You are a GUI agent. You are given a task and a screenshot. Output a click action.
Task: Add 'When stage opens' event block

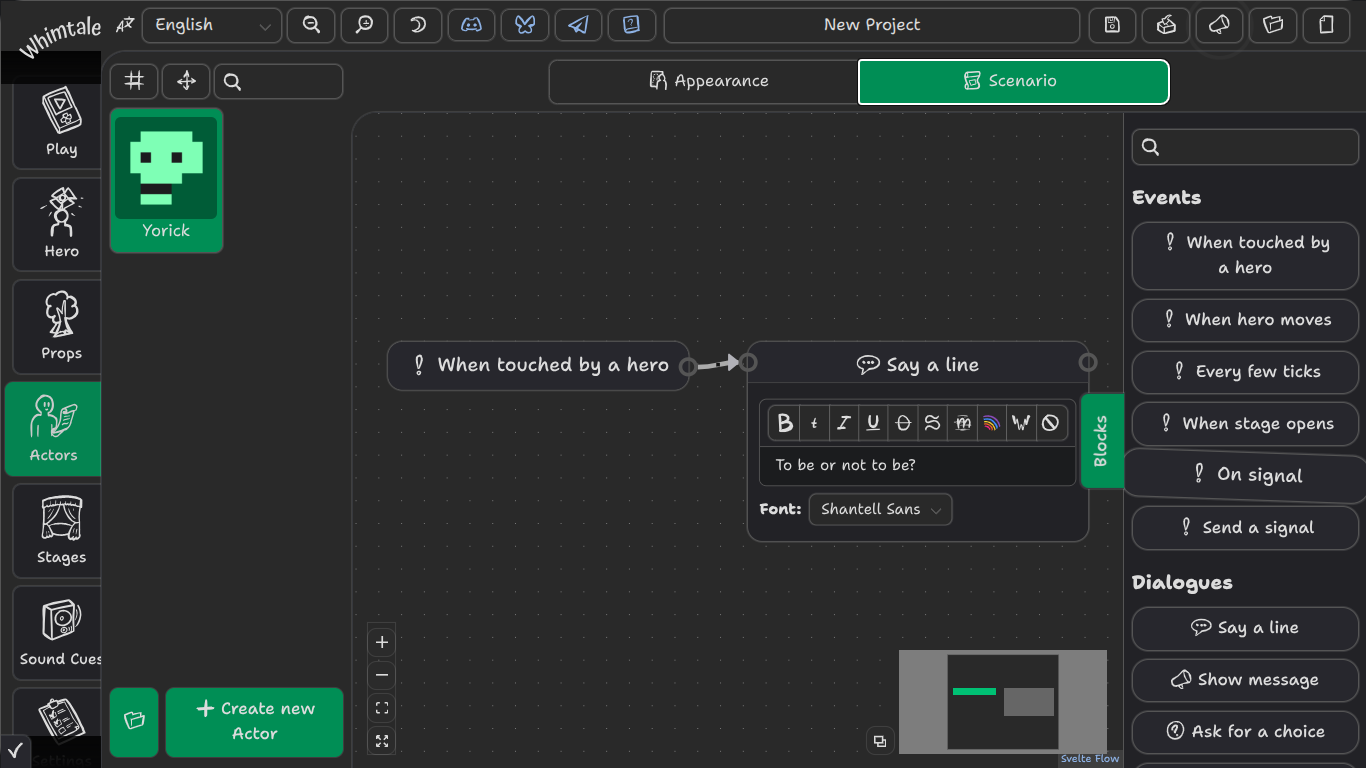(1246, 424)
